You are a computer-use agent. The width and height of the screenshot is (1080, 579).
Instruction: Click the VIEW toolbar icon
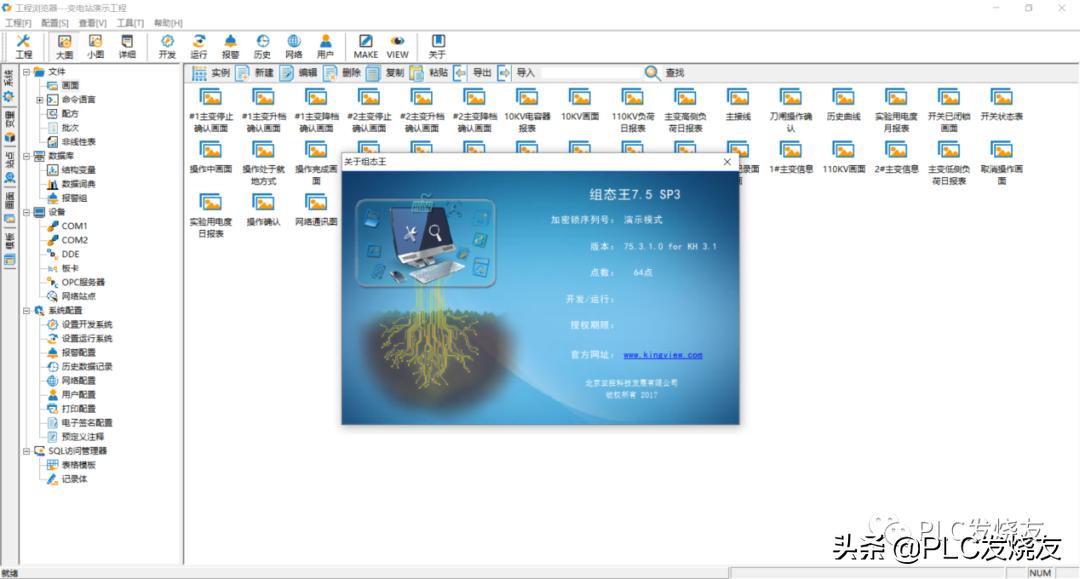pos(396,44)
